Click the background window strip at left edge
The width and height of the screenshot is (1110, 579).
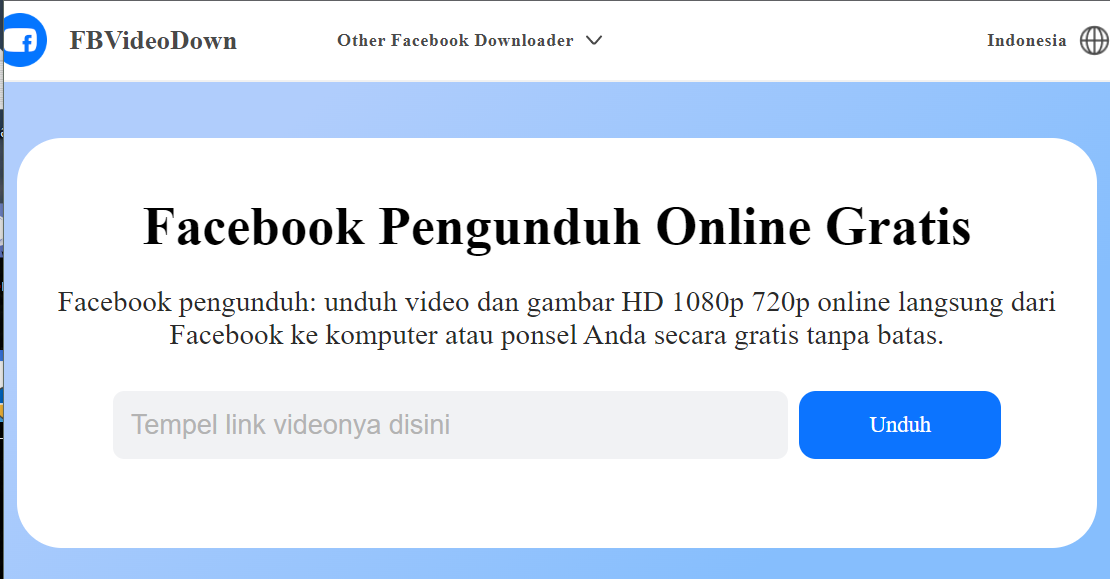(1, 300)
